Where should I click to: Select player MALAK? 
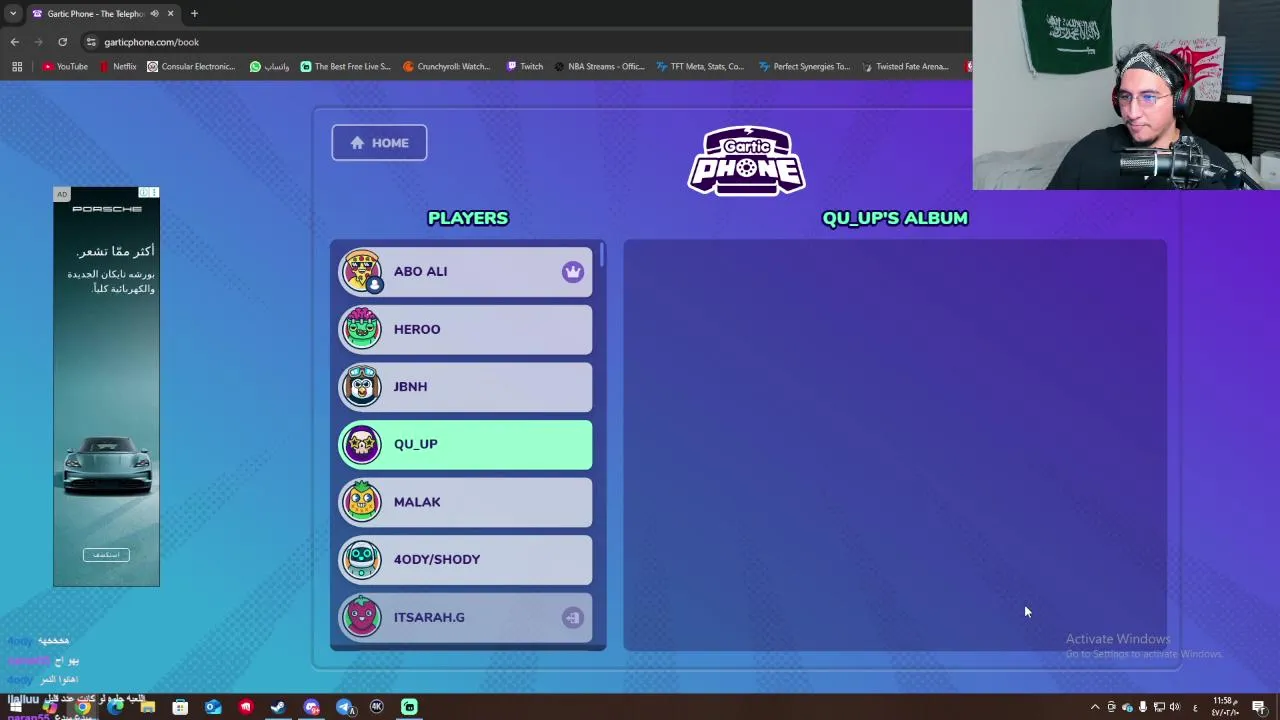point(465,502)
